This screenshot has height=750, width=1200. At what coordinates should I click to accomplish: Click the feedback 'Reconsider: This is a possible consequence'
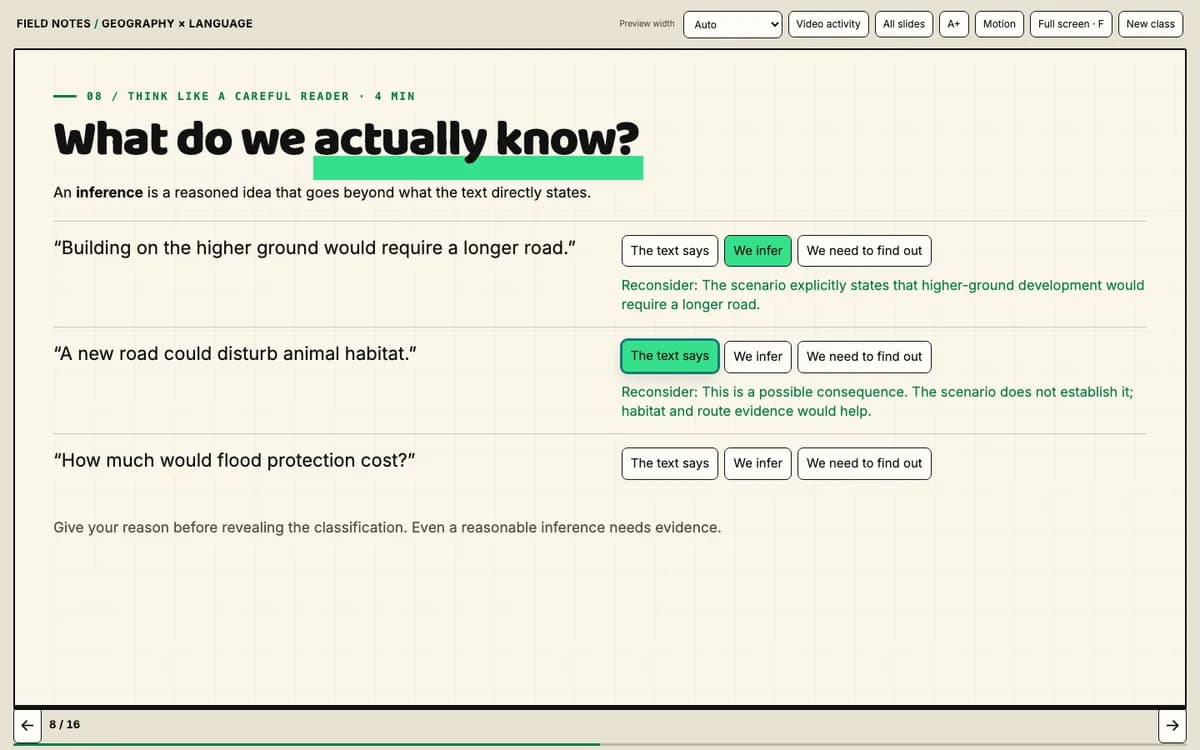pos(877,401)
